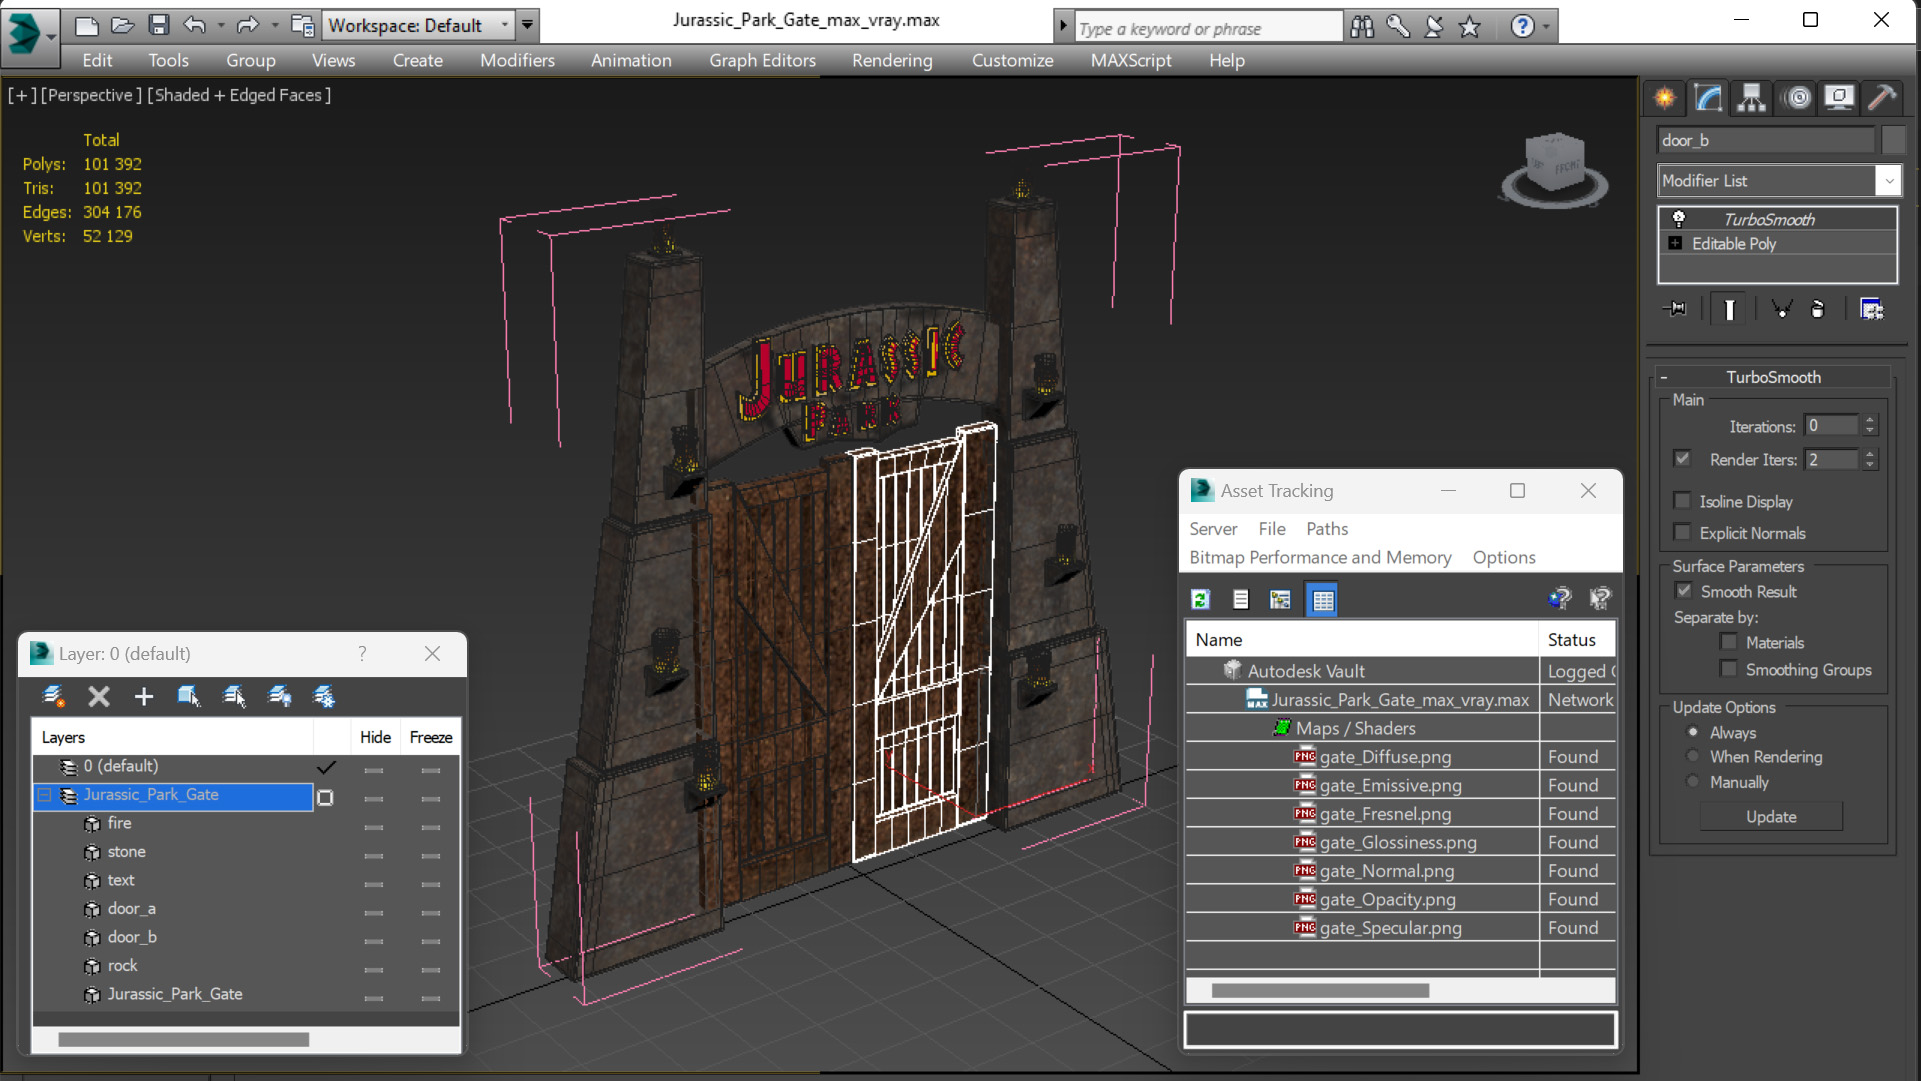
Task: Click the Pin Stack icon
Action: 1675,309
